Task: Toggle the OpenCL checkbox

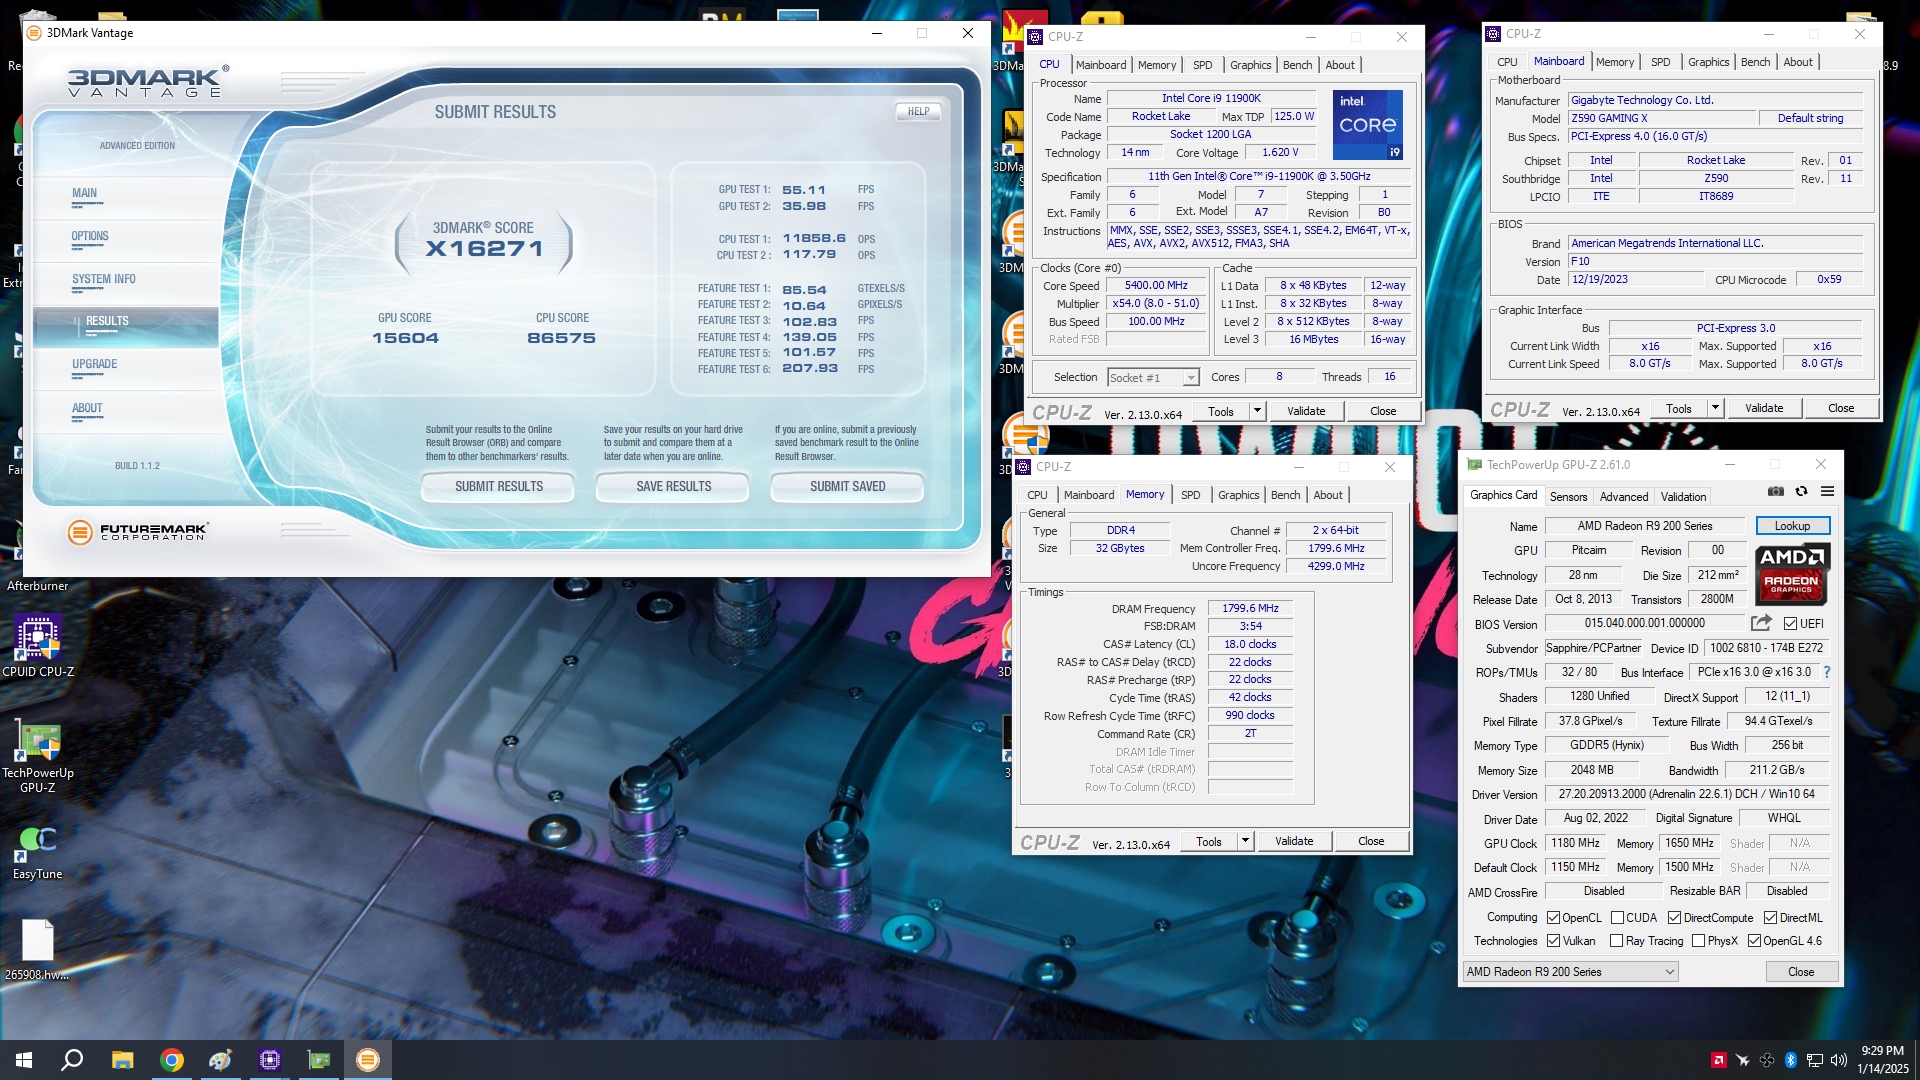Action: coord(1553,917)
